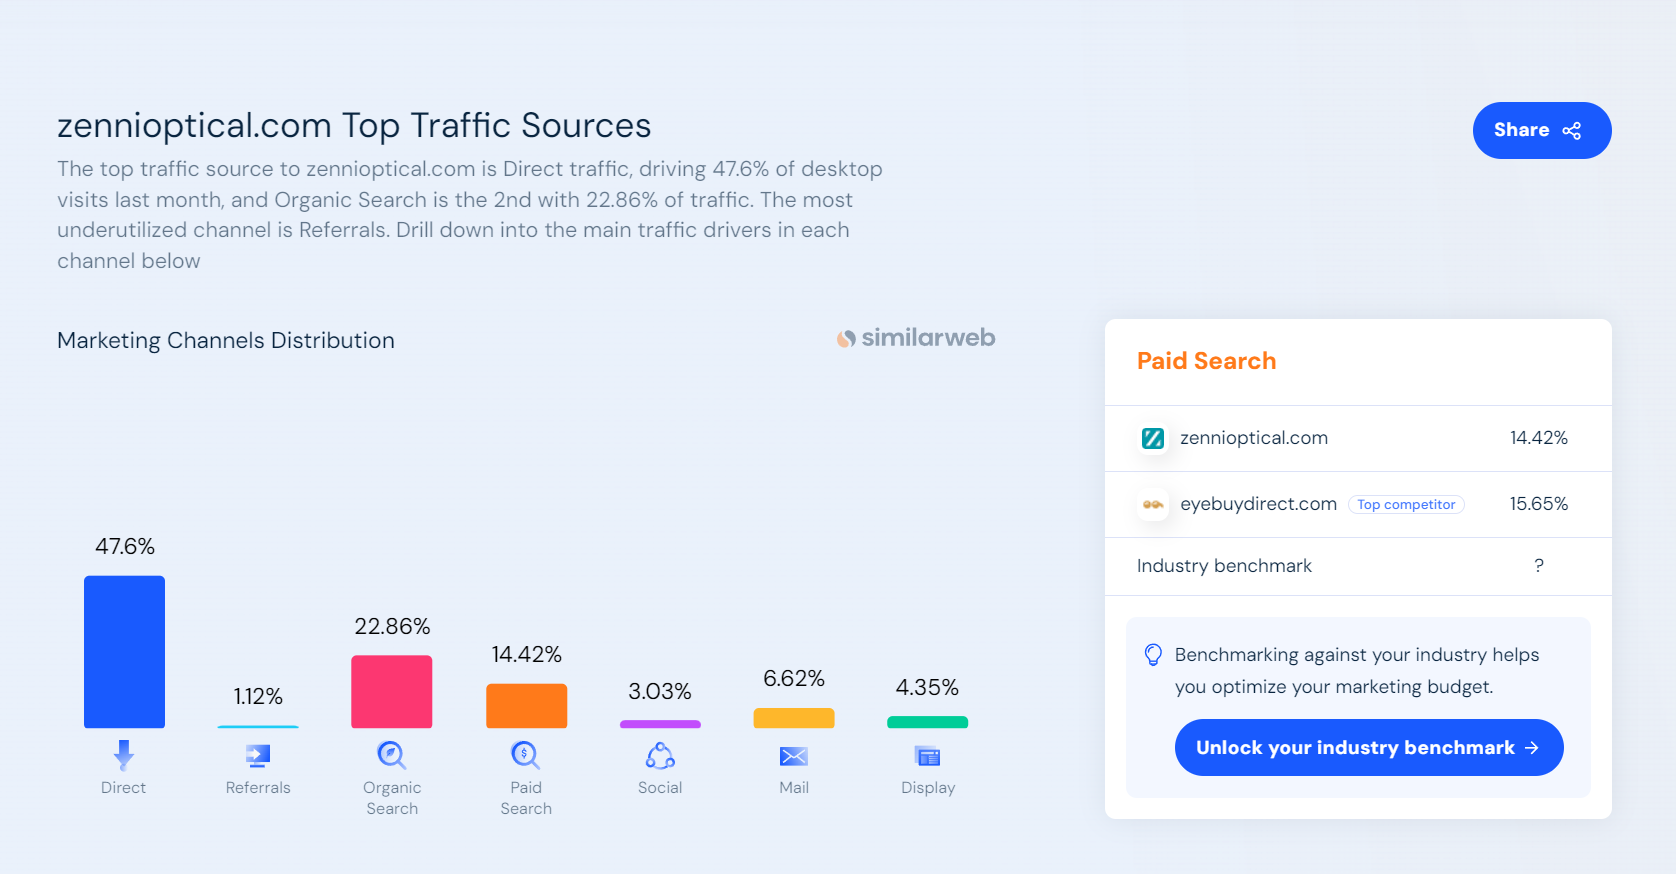The width and height of the screenshot is (1676, 874).
Task: Click the yellow Mail bar
Action: (x=794, y=718)
